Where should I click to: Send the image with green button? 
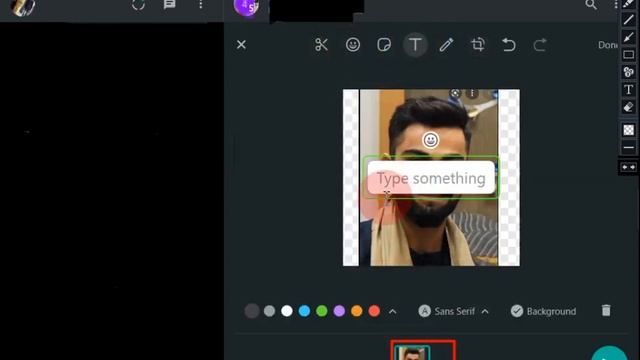pyautogui.click(x=609, y=353)
